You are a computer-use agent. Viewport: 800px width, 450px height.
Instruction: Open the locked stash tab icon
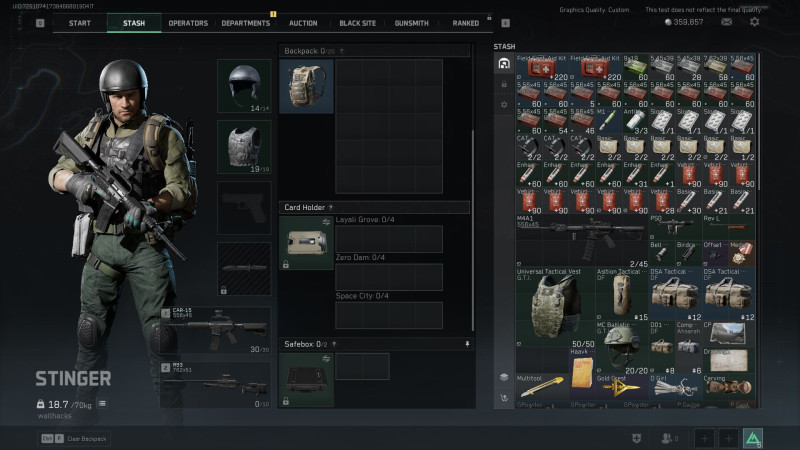coord(504,84)
